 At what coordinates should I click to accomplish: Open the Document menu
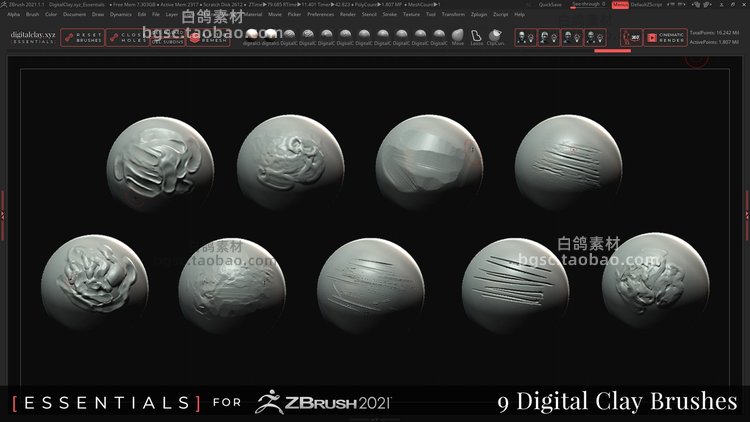(75, 14)
